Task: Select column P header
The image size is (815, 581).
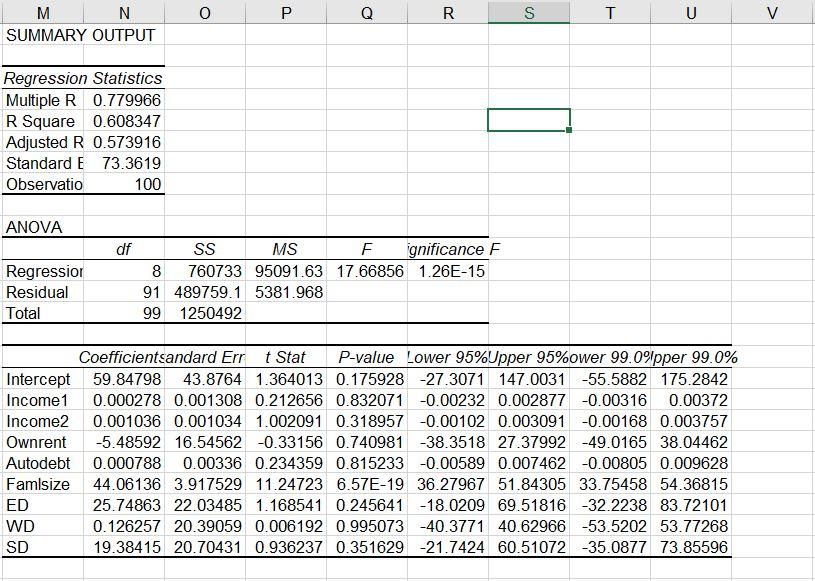Action: click(x=285, y=13)
